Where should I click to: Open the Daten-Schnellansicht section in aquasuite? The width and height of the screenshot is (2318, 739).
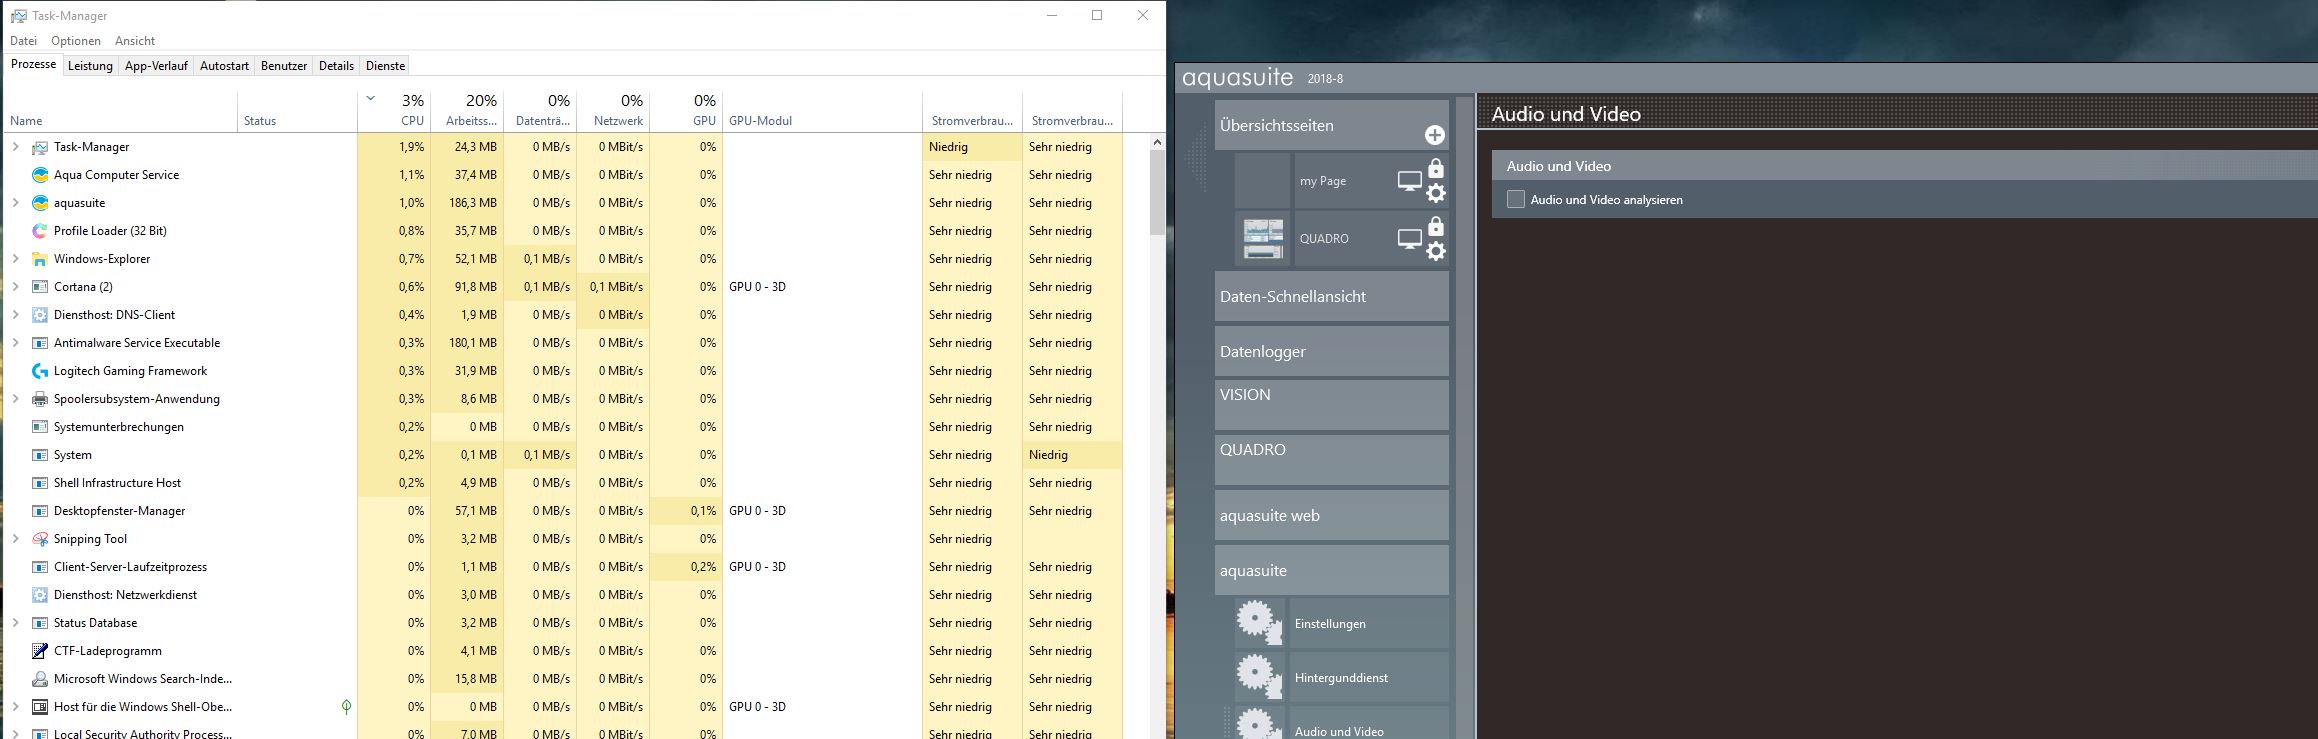click(1332, 296)
